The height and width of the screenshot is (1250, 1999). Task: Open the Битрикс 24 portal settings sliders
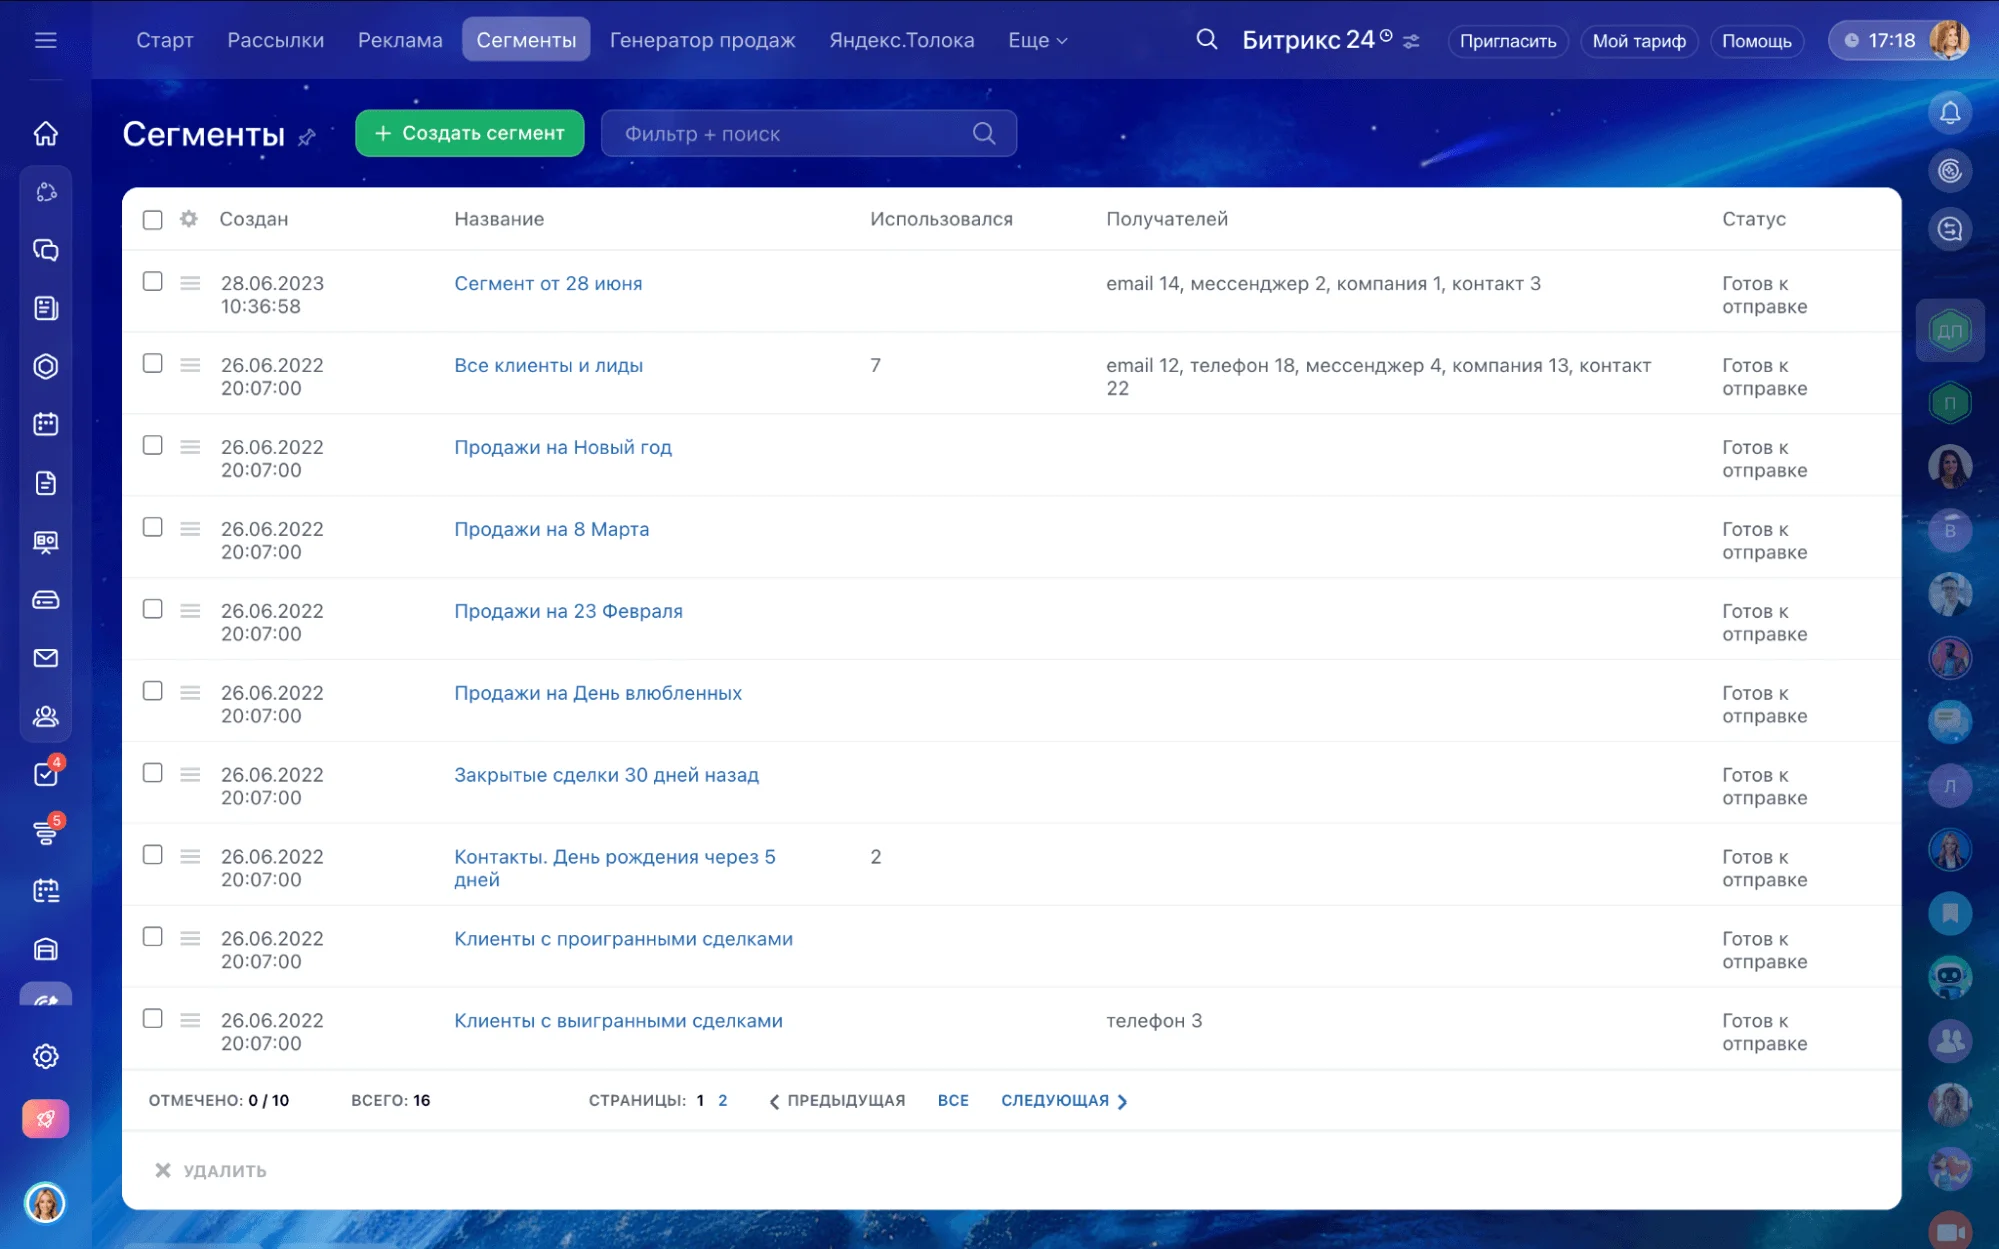(1411, 42)
